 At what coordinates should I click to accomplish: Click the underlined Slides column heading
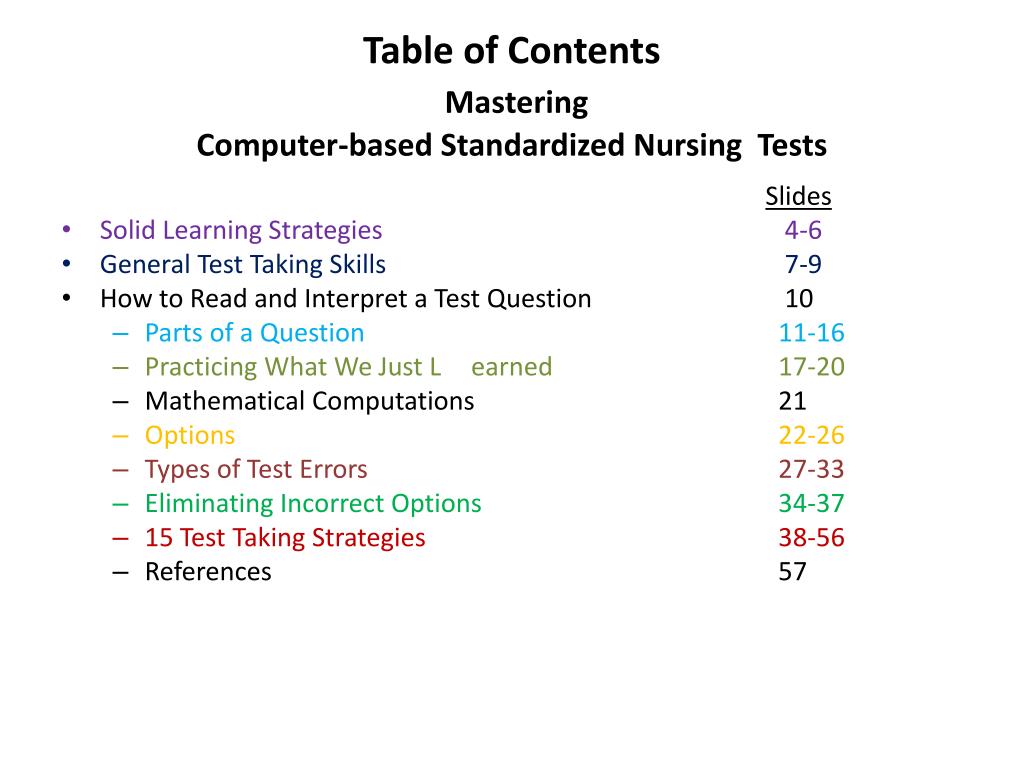pyautogui.click(x=798, y=197)
